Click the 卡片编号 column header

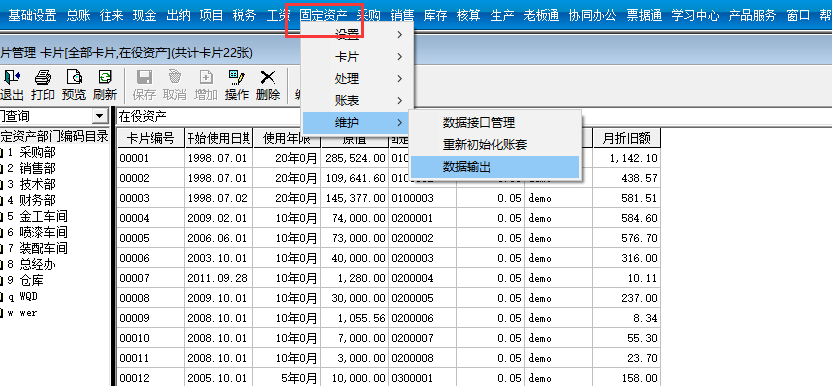click(x=151, y=139)
